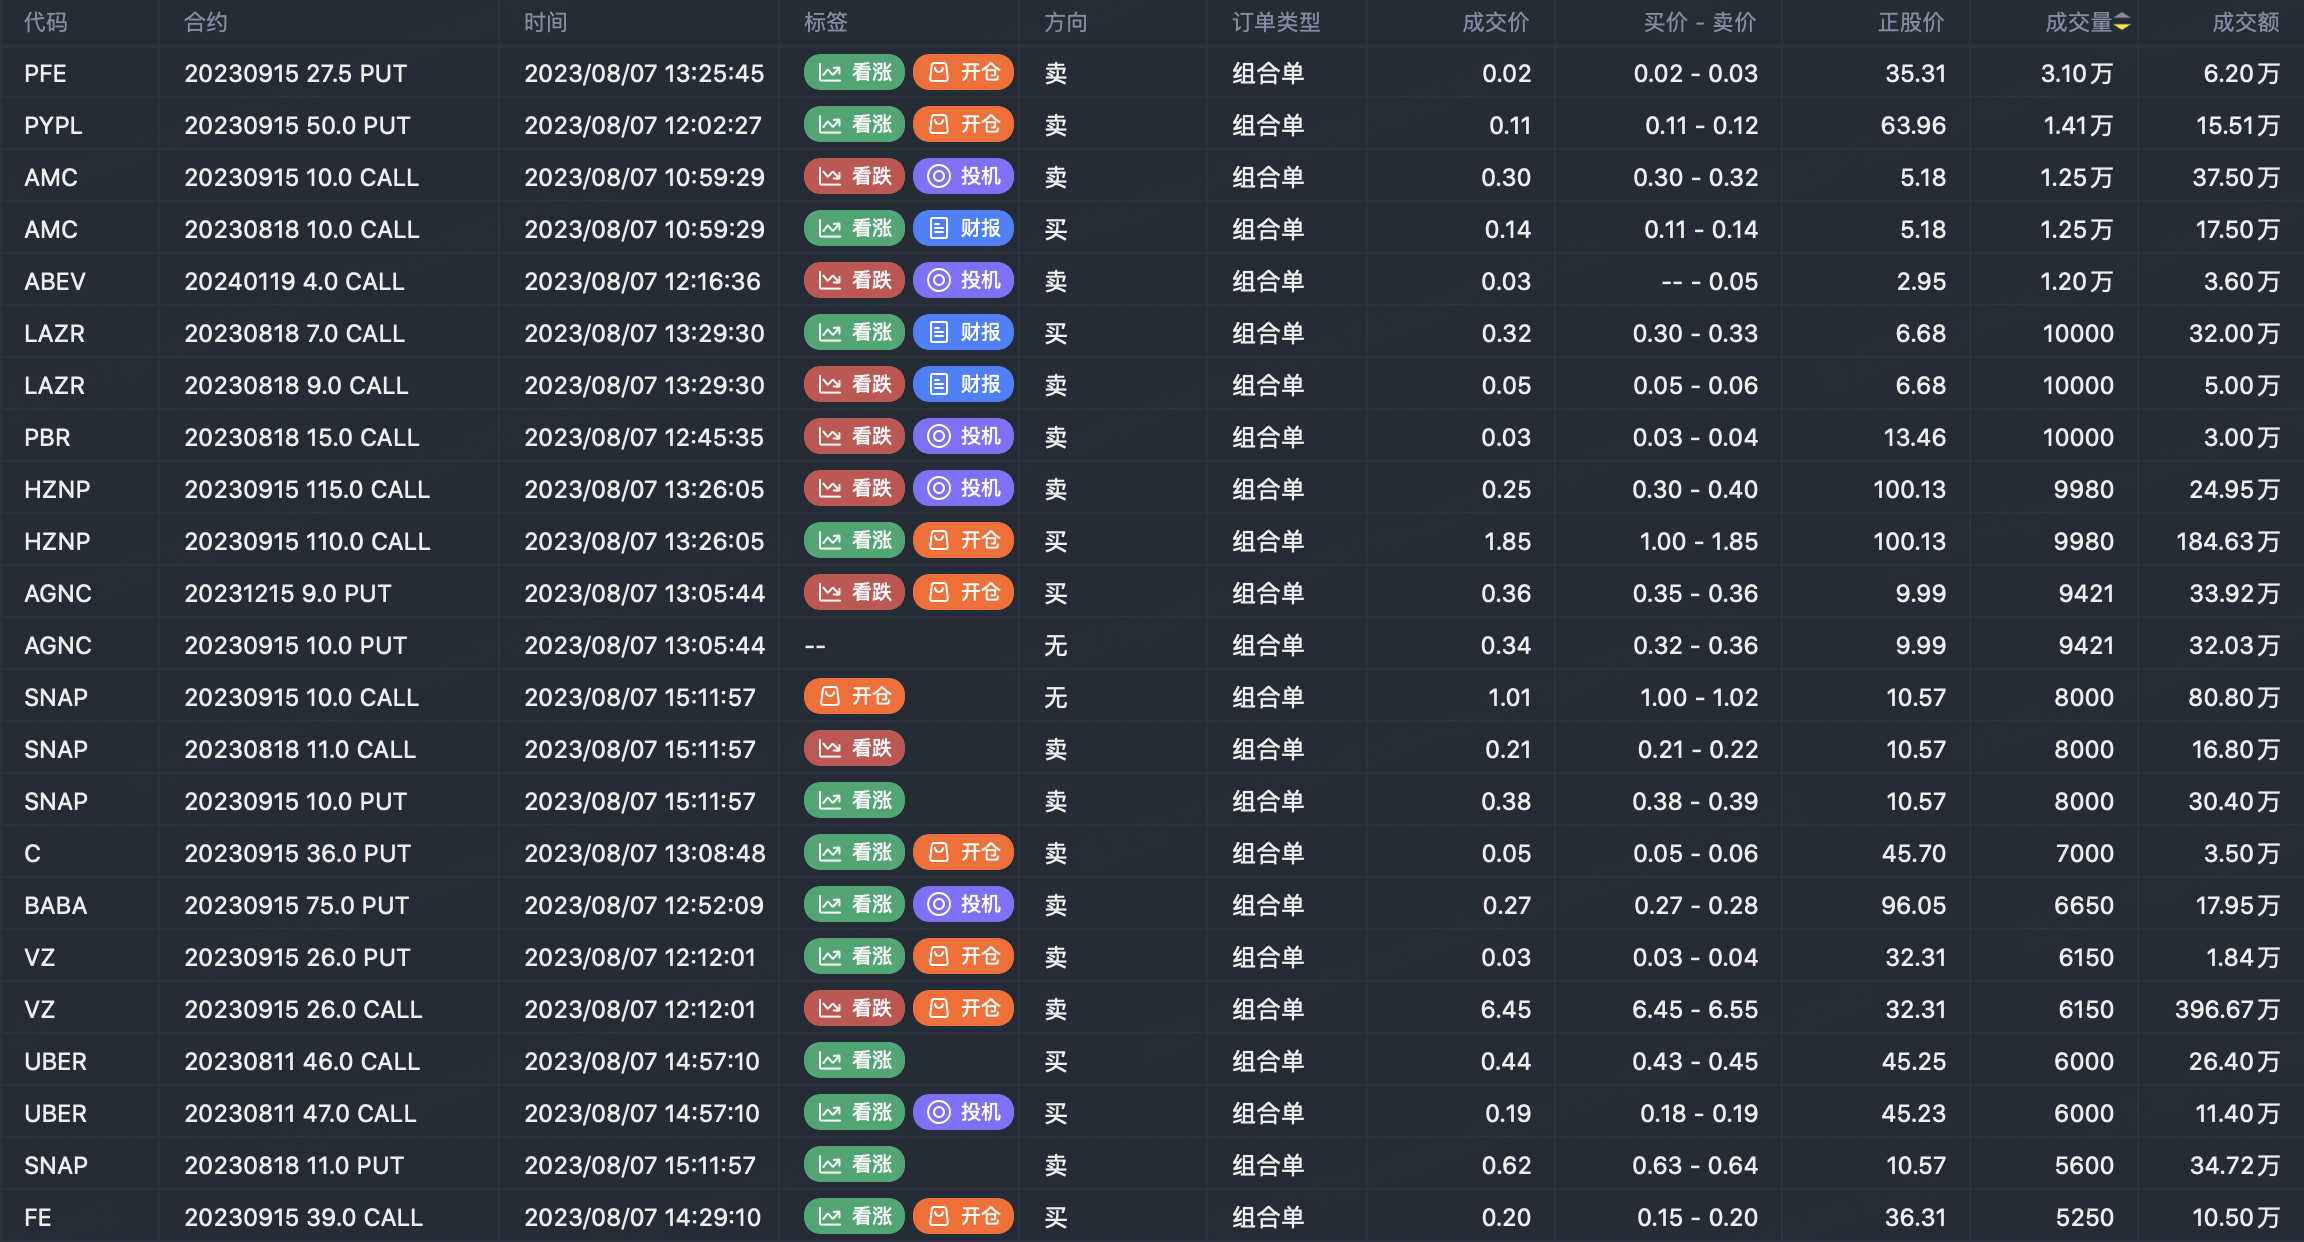
Task: Click contract 20240119 4.0 CALL
Action: click(x=295, y=281)
